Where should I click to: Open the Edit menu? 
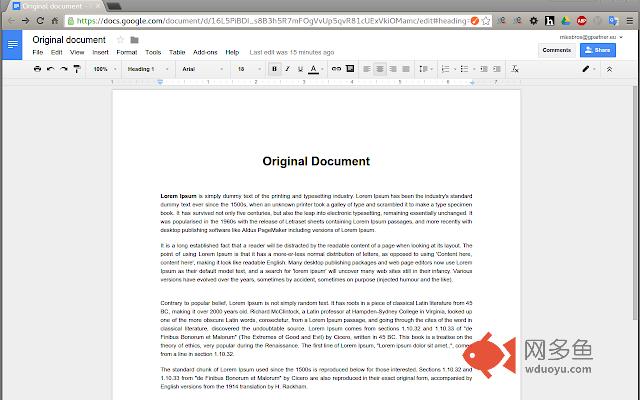(x=56, y=52)
